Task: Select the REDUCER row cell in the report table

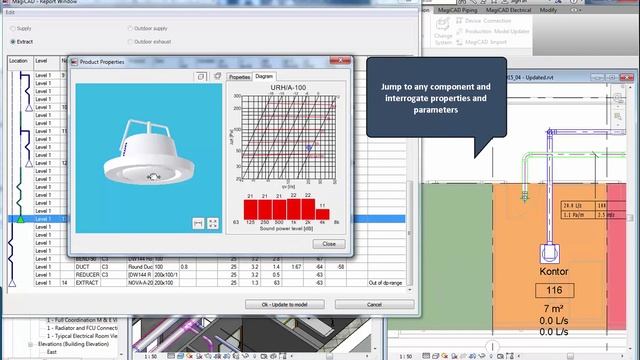Action: [x=87, y=275]
